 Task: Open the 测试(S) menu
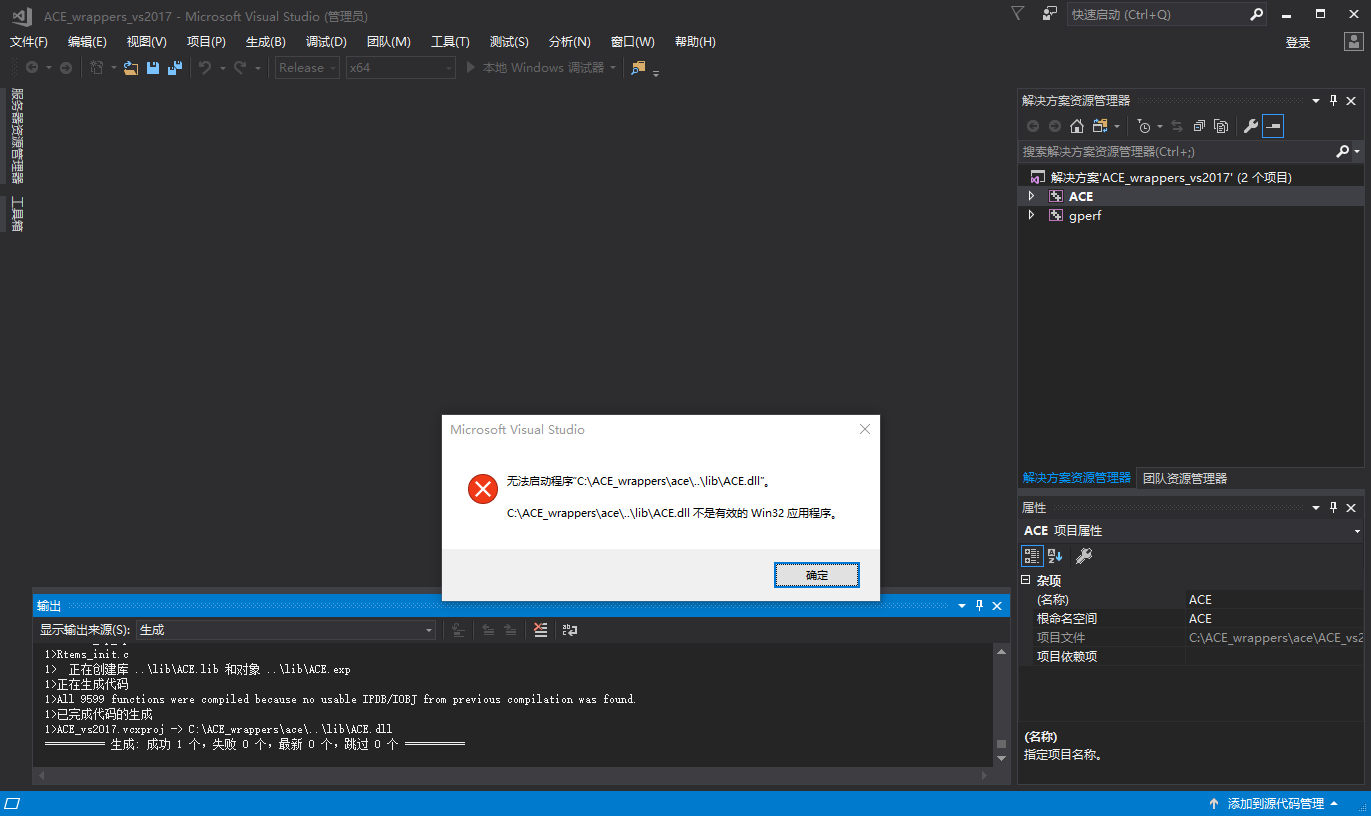coord(509,42)
